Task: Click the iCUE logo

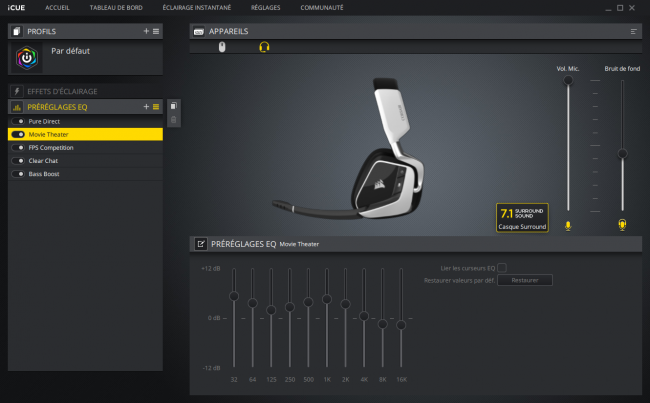Action: 16,7
